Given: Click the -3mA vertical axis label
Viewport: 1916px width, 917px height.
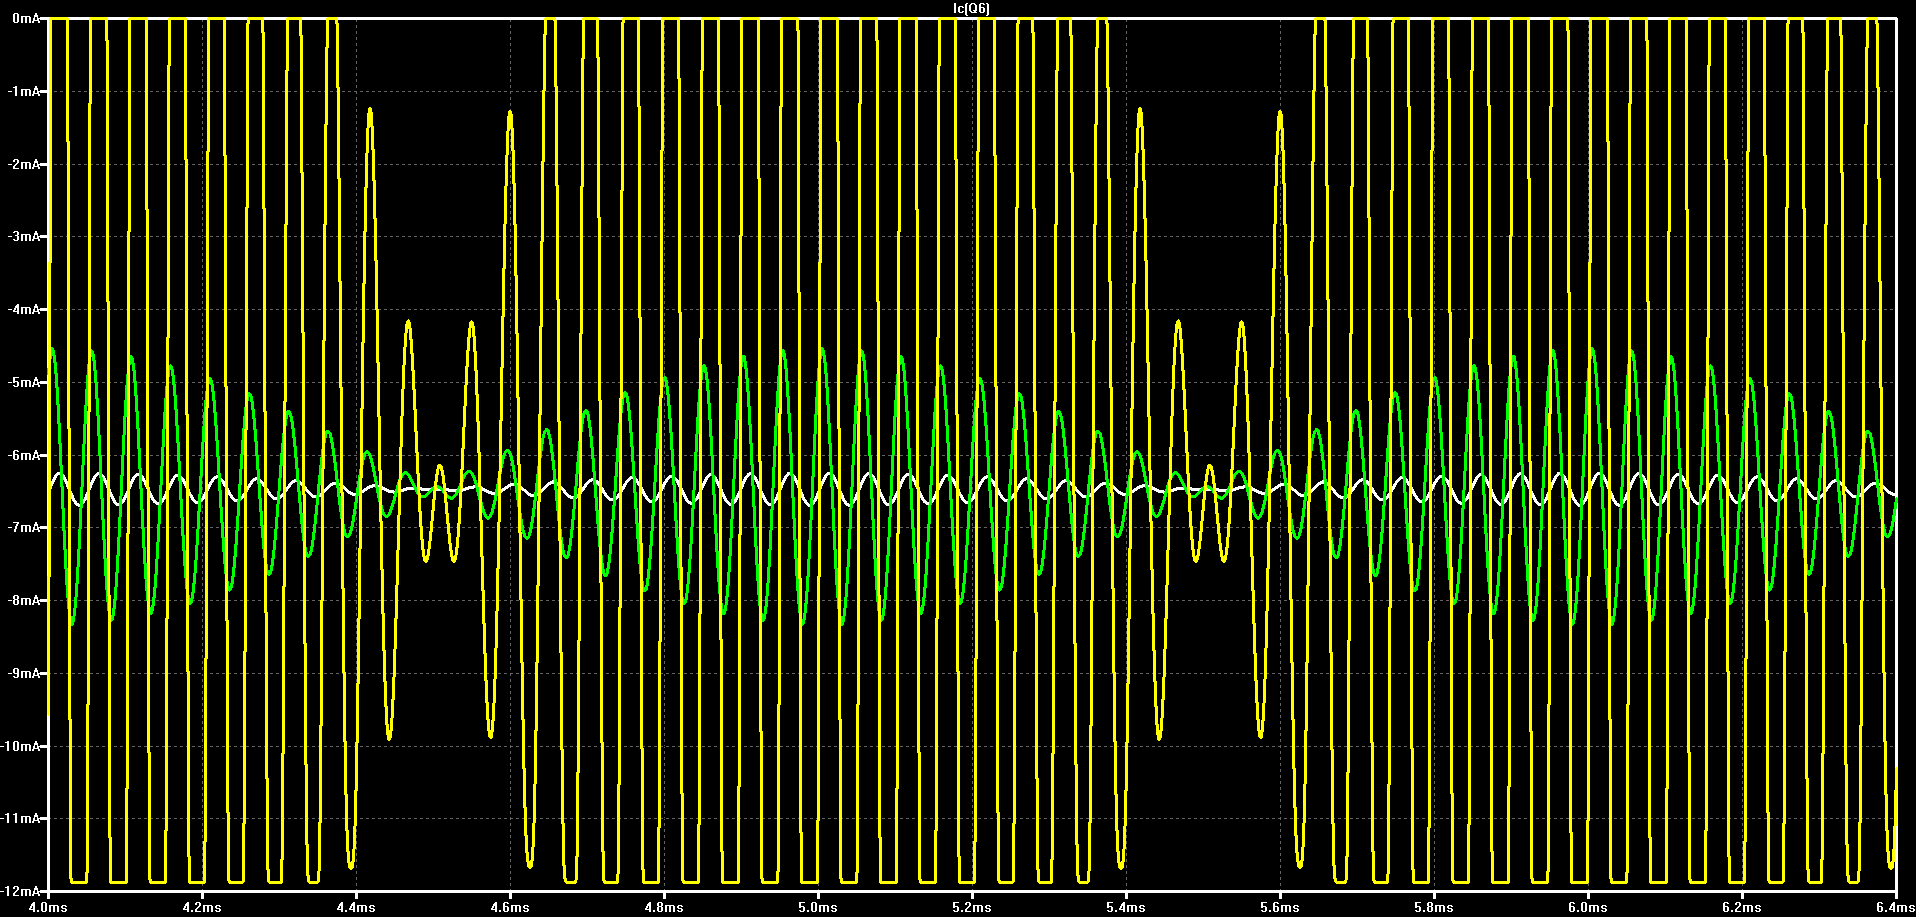Looking at the screenshot, I should tap(24, 237).
